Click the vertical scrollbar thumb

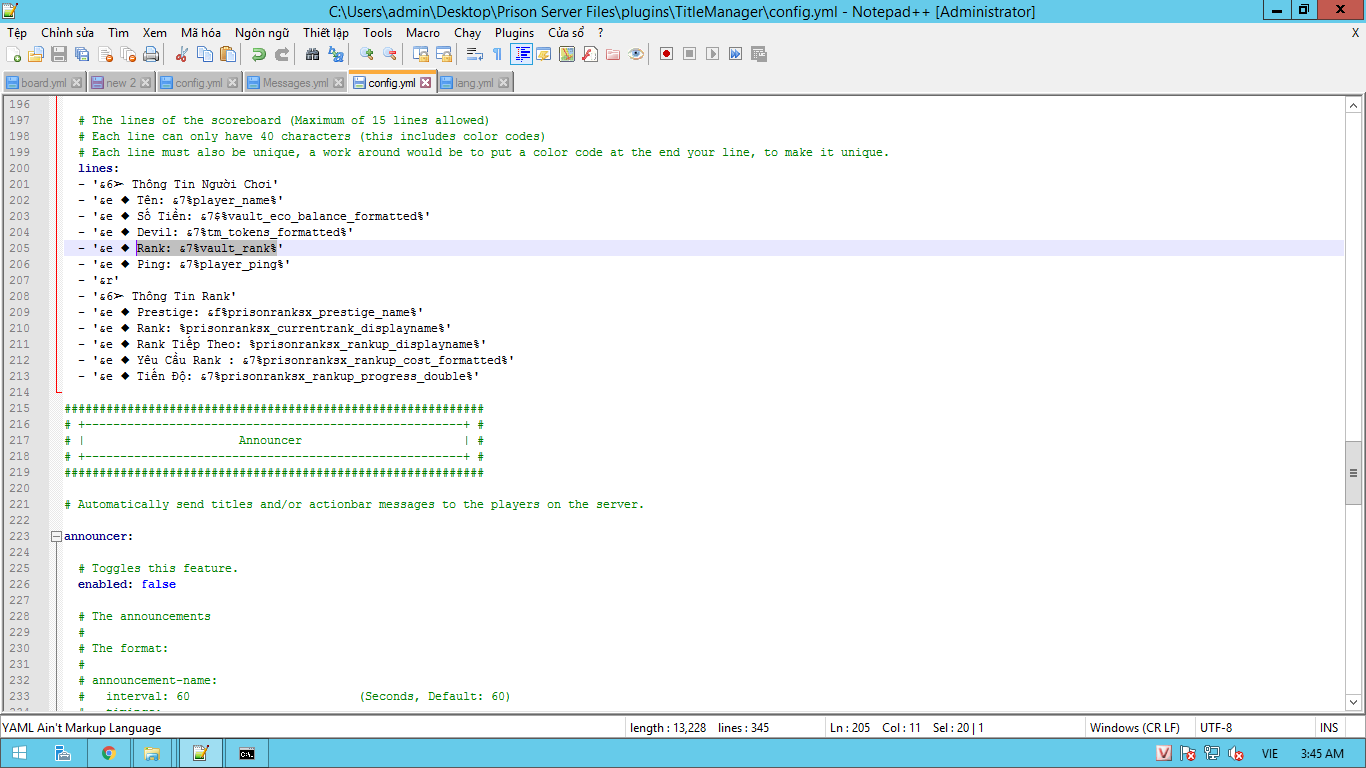1353,473
